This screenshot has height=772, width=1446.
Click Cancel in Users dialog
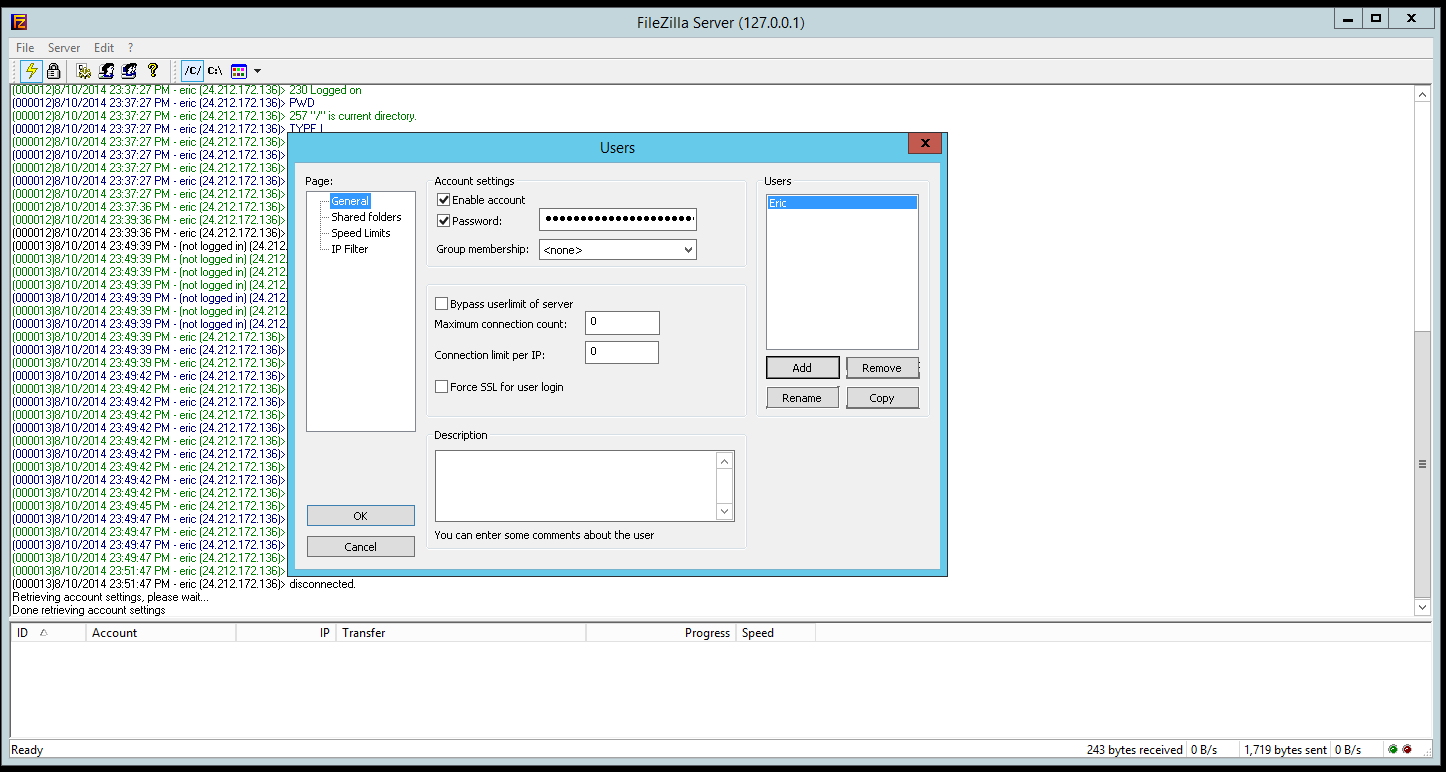(361, 547)
